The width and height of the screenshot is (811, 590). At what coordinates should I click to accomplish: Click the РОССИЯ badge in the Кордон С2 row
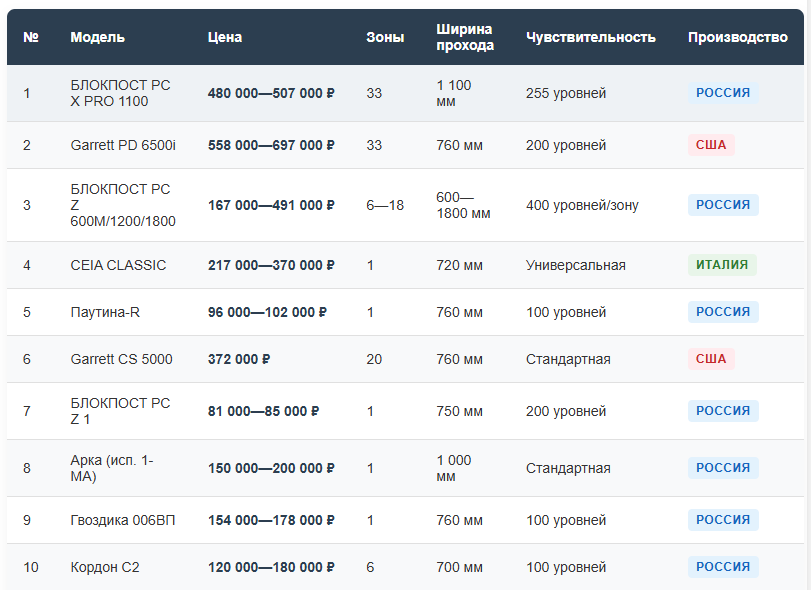(x=723, y=567)
